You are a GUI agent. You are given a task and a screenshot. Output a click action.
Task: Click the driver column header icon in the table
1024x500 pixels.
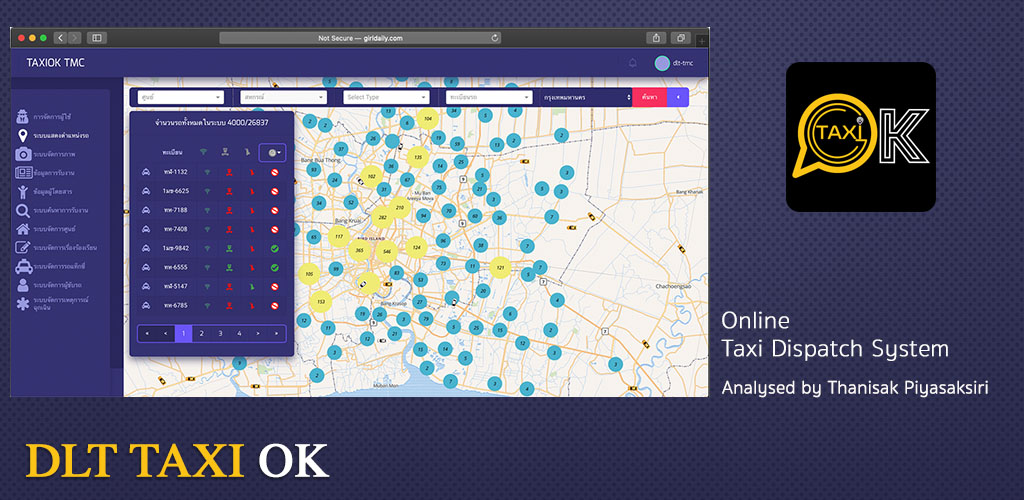tap(226, 152)
